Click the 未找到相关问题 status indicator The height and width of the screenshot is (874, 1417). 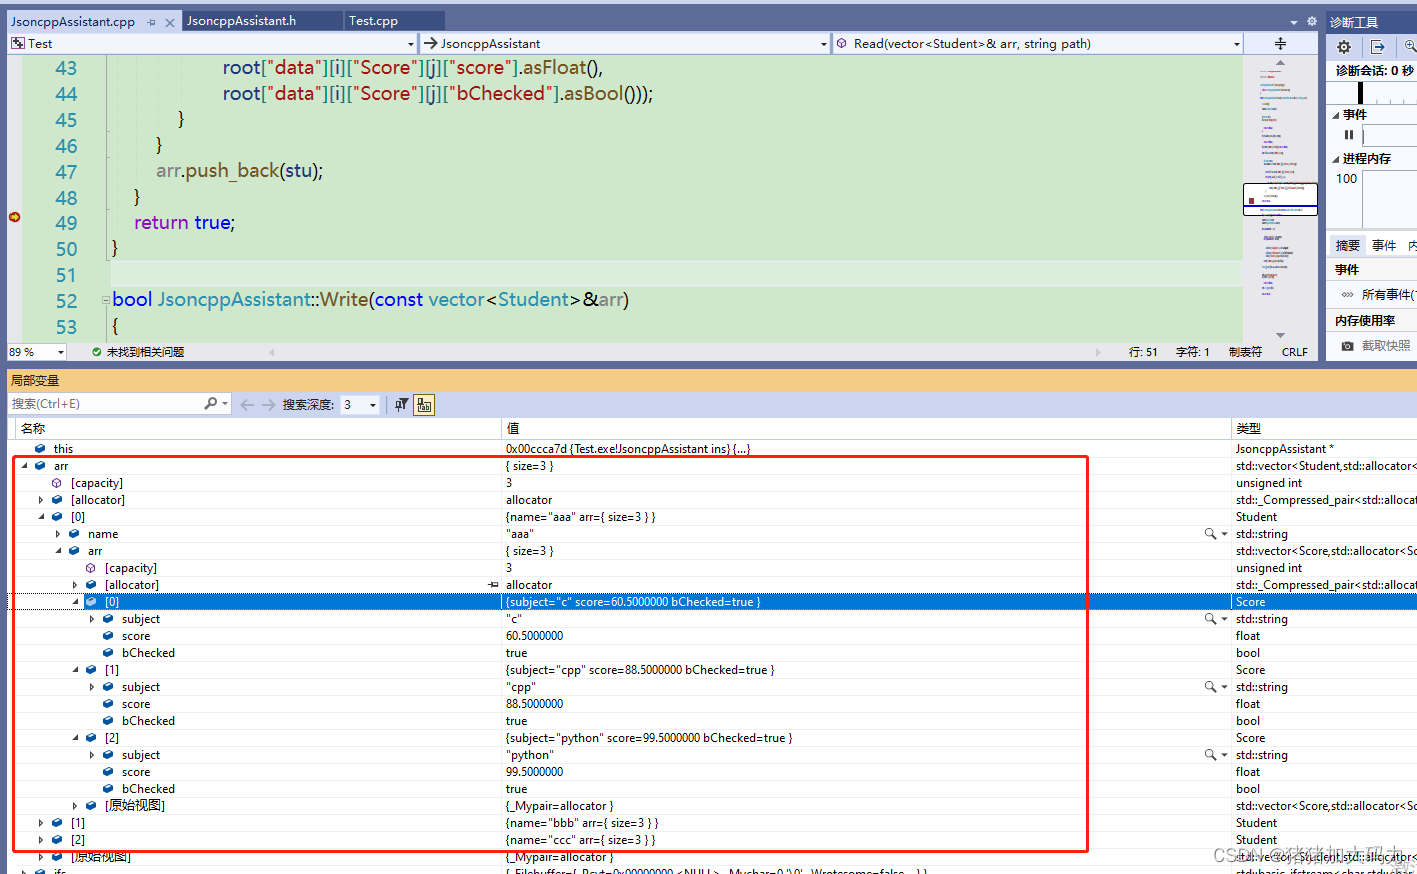138,352
